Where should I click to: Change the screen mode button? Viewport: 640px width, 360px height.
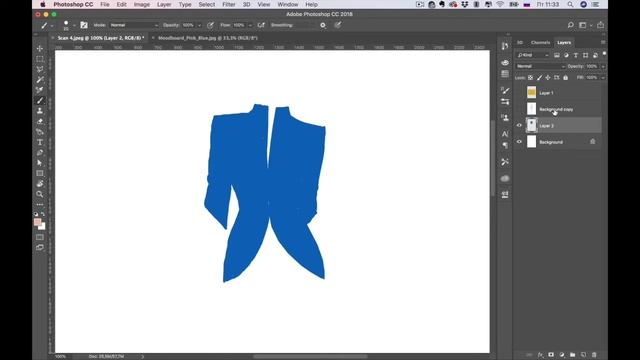(40, 247)
